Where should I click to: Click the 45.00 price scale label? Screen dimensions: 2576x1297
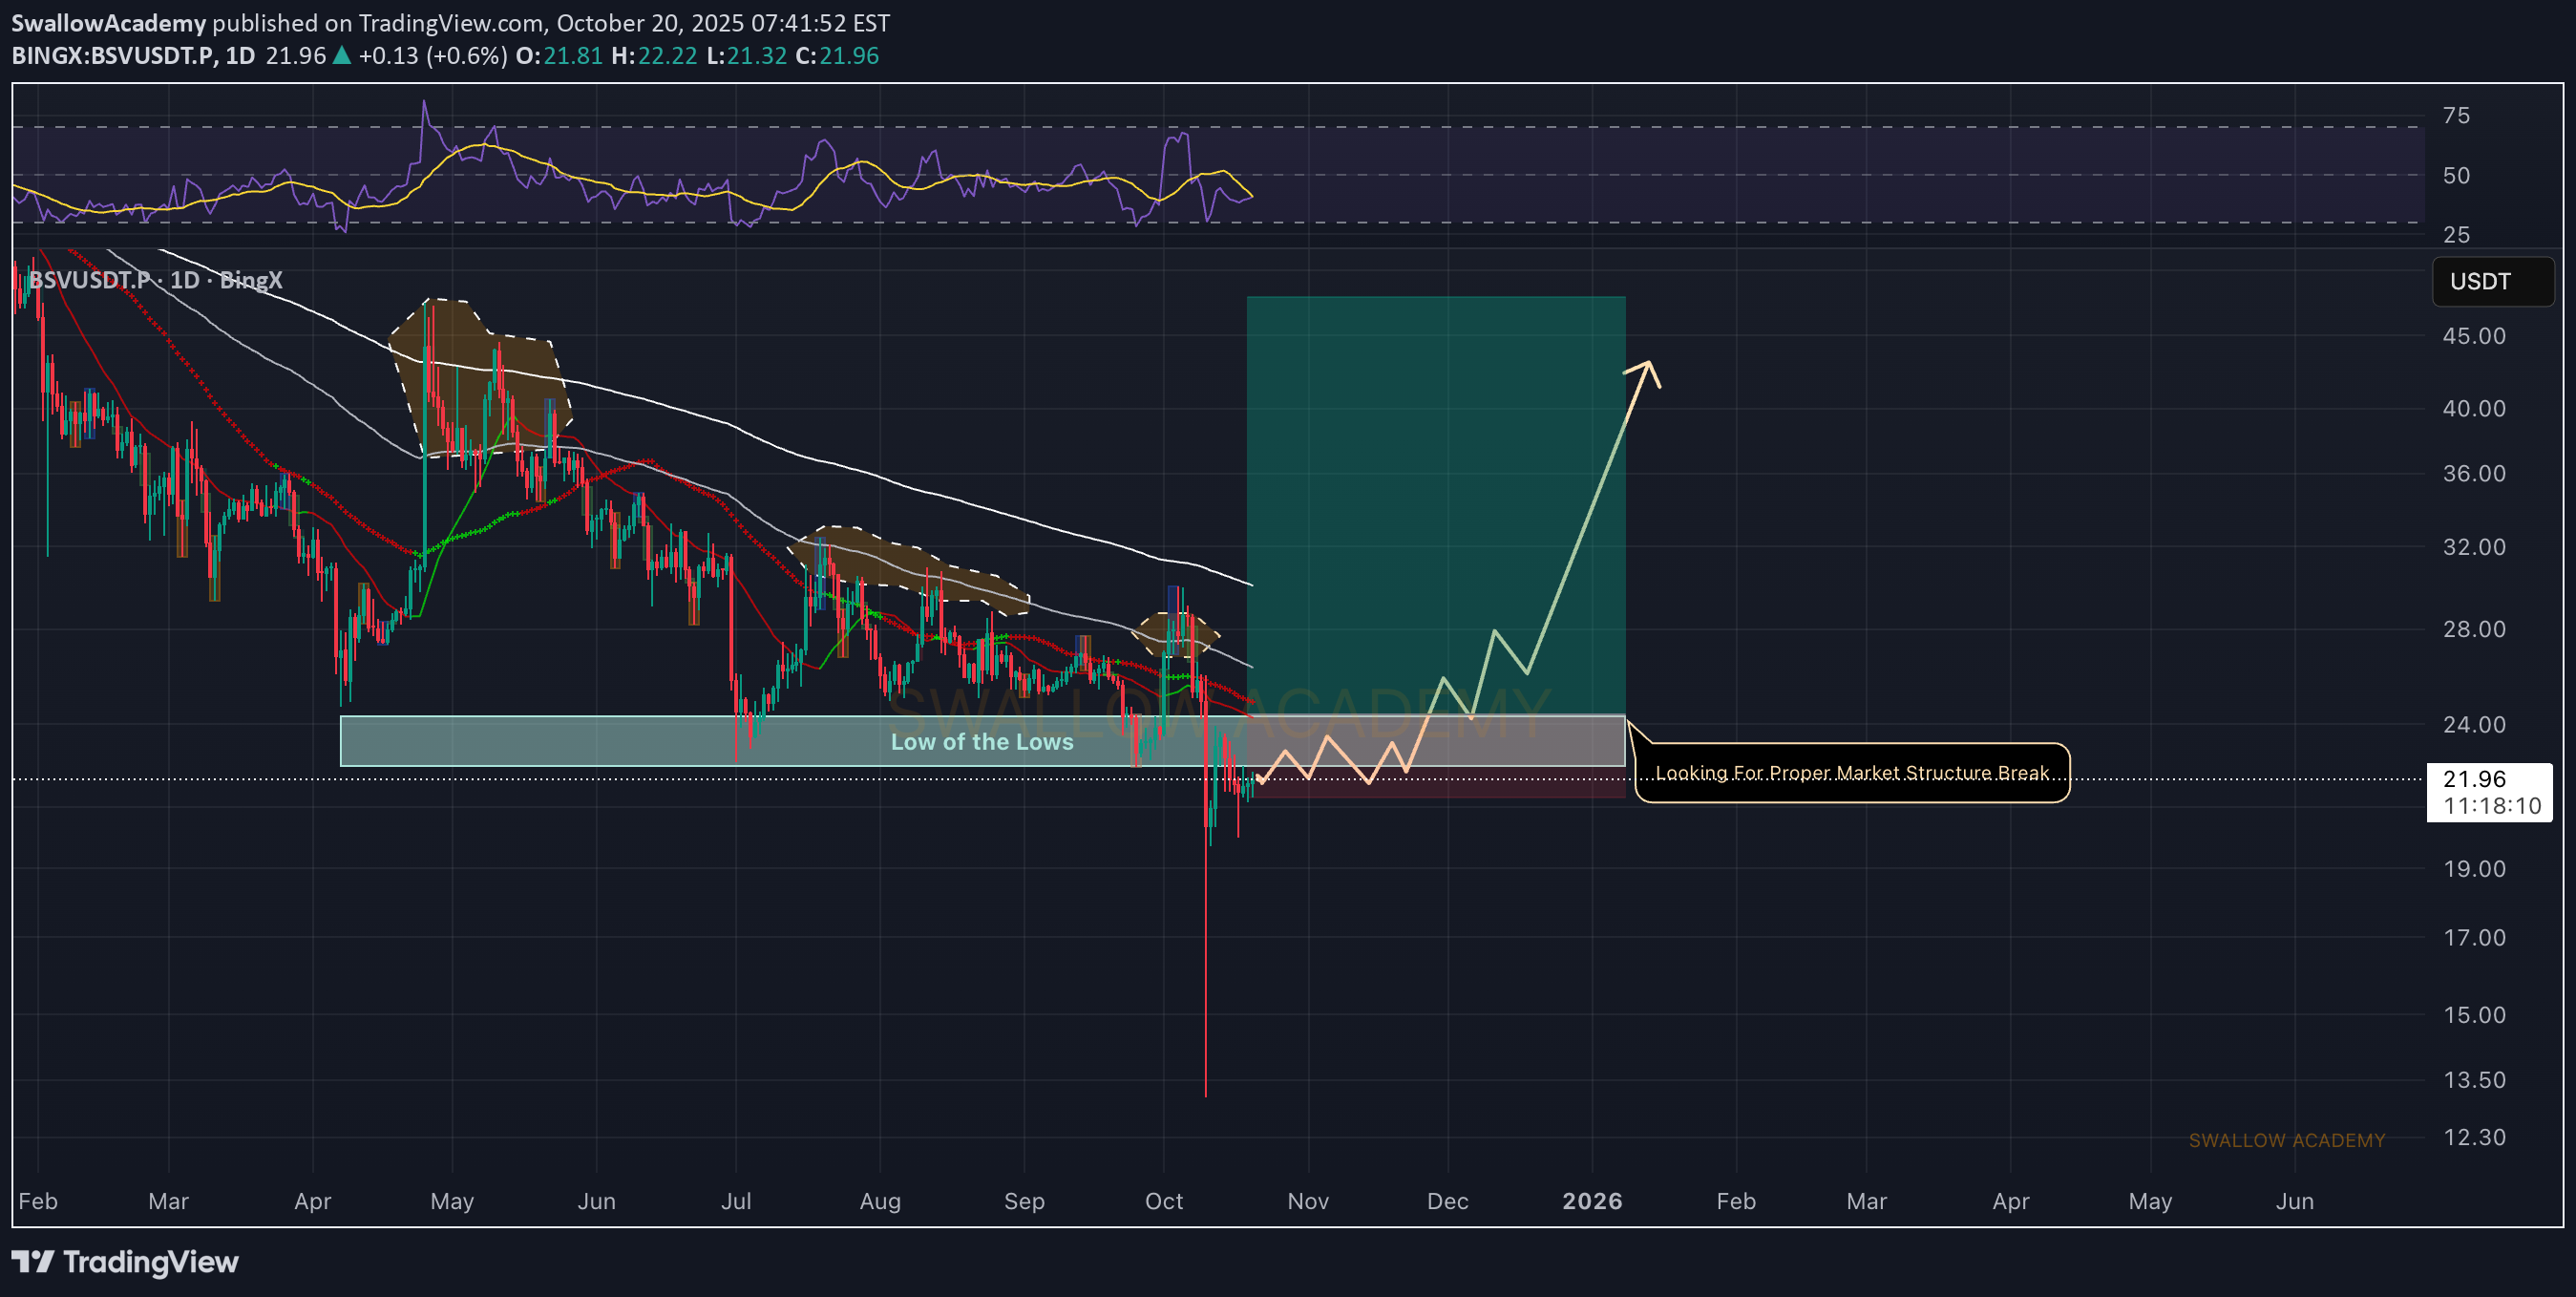tap(2474, 336)
